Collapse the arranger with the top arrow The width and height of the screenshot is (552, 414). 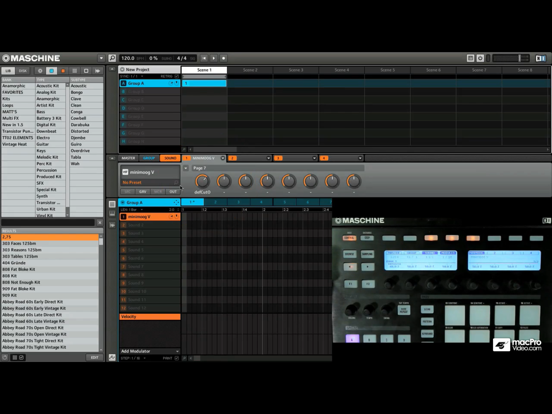click(112, 69)
